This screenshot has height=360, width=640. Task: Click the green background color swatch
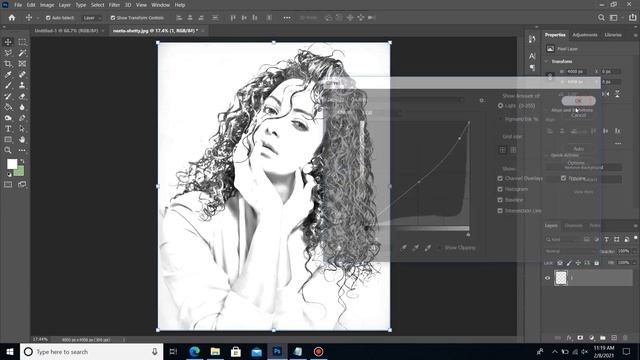[20, 172]
